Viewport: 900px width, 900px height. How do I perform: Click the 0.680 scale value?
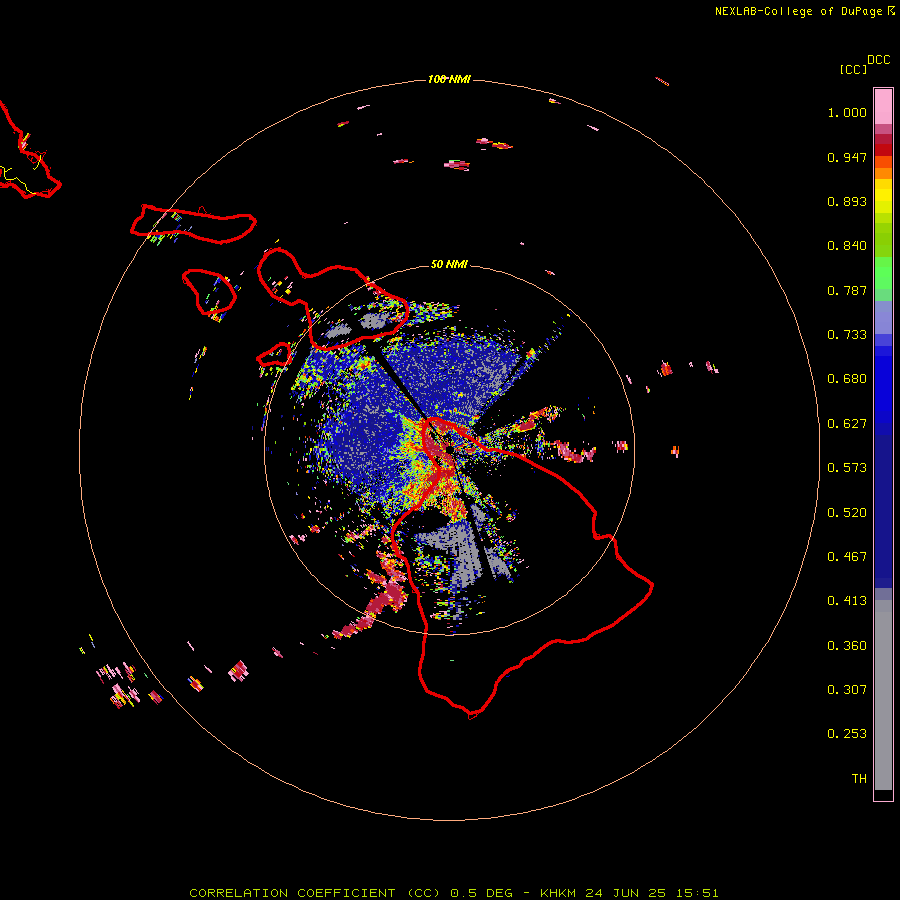pyautogui.click(x=847, y=379)
